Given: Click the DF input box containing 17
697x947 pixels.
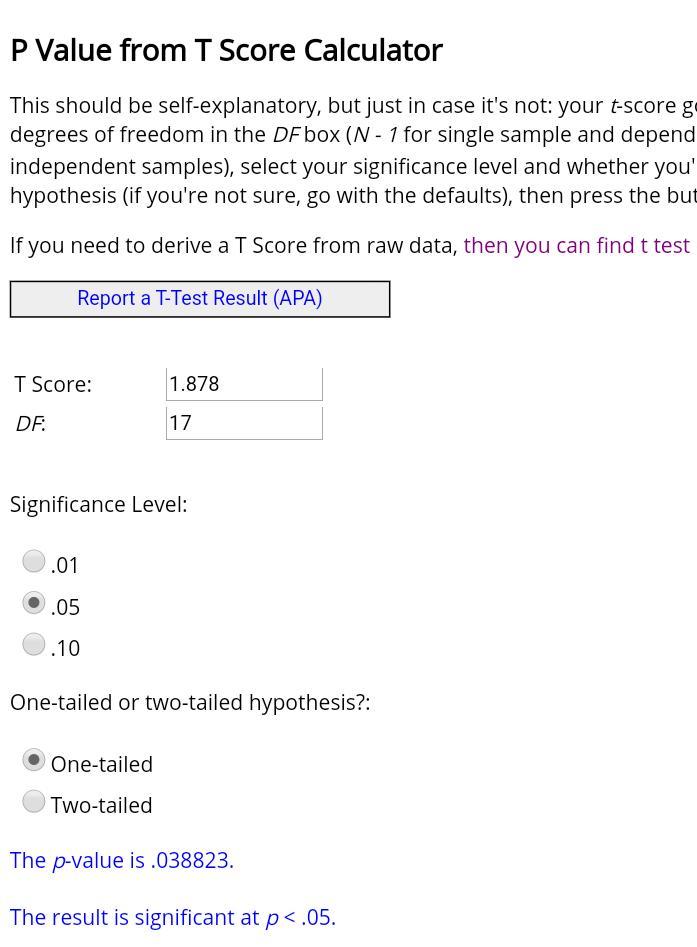Looking at the screenshot, I should [x=244, y=423].
